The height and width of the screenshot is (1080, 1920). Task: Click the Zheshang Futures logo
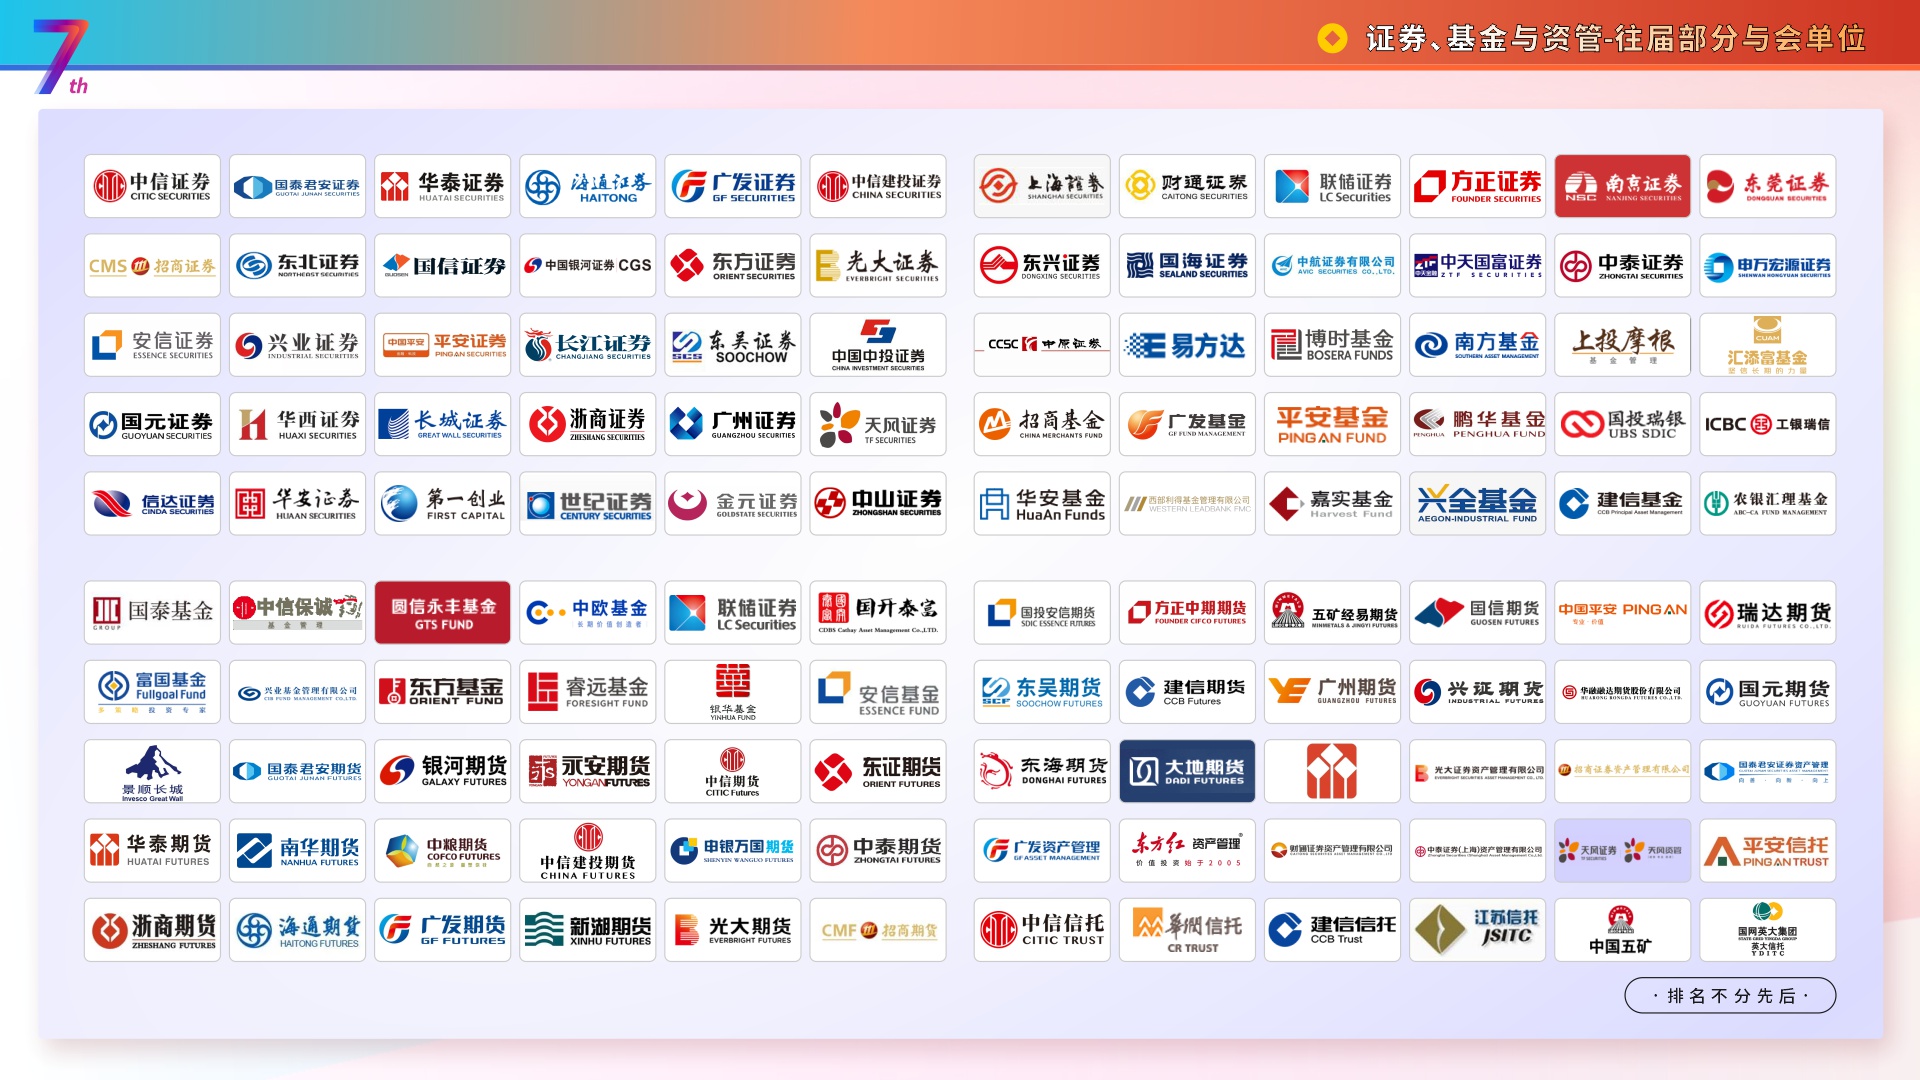[x=152, y=930]
